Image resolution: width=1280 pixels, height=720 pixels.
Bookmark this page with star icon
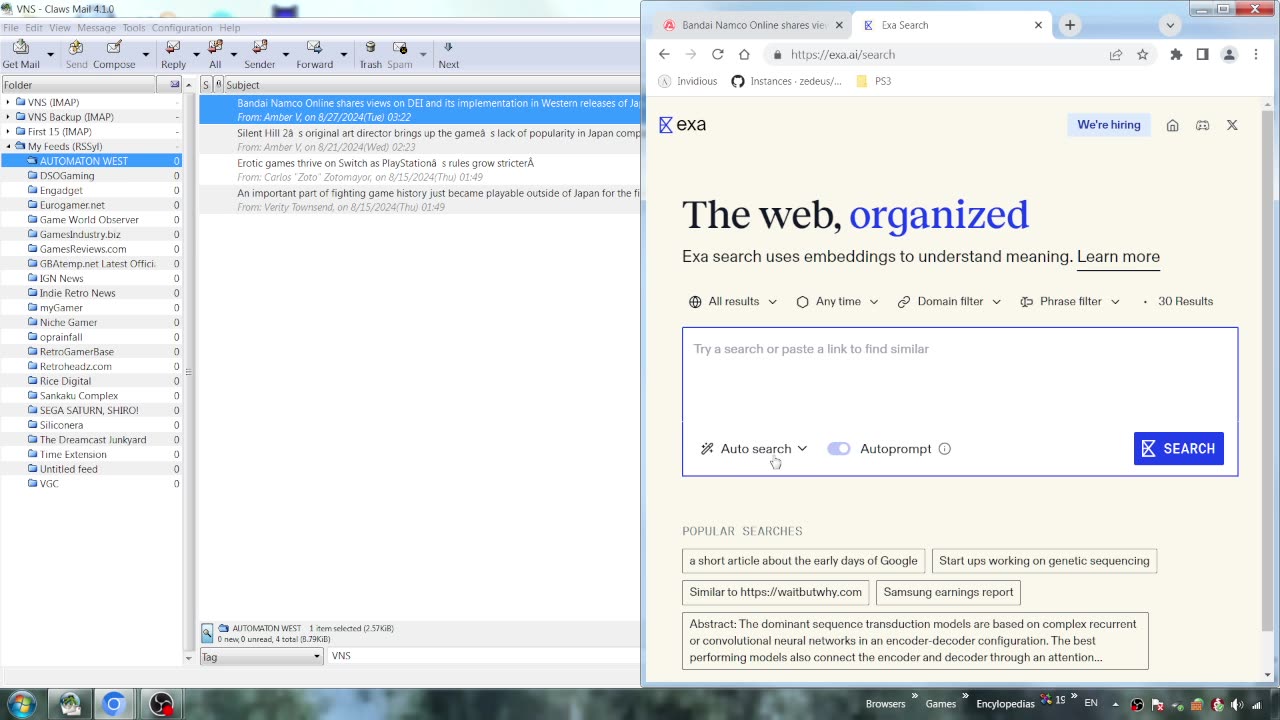(1142, 55)
